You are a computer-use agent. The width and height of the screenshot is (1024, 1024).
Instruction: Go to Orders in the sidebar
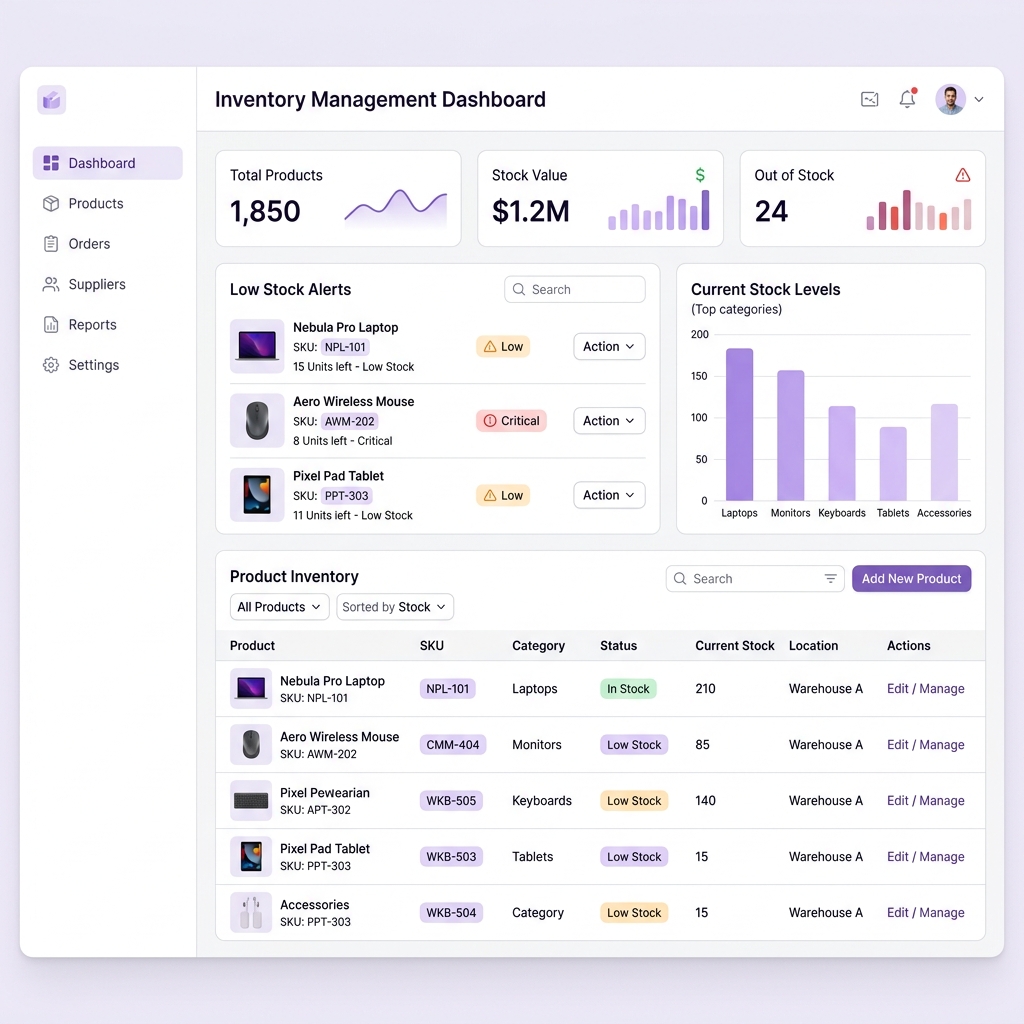(x=89, y=244)
